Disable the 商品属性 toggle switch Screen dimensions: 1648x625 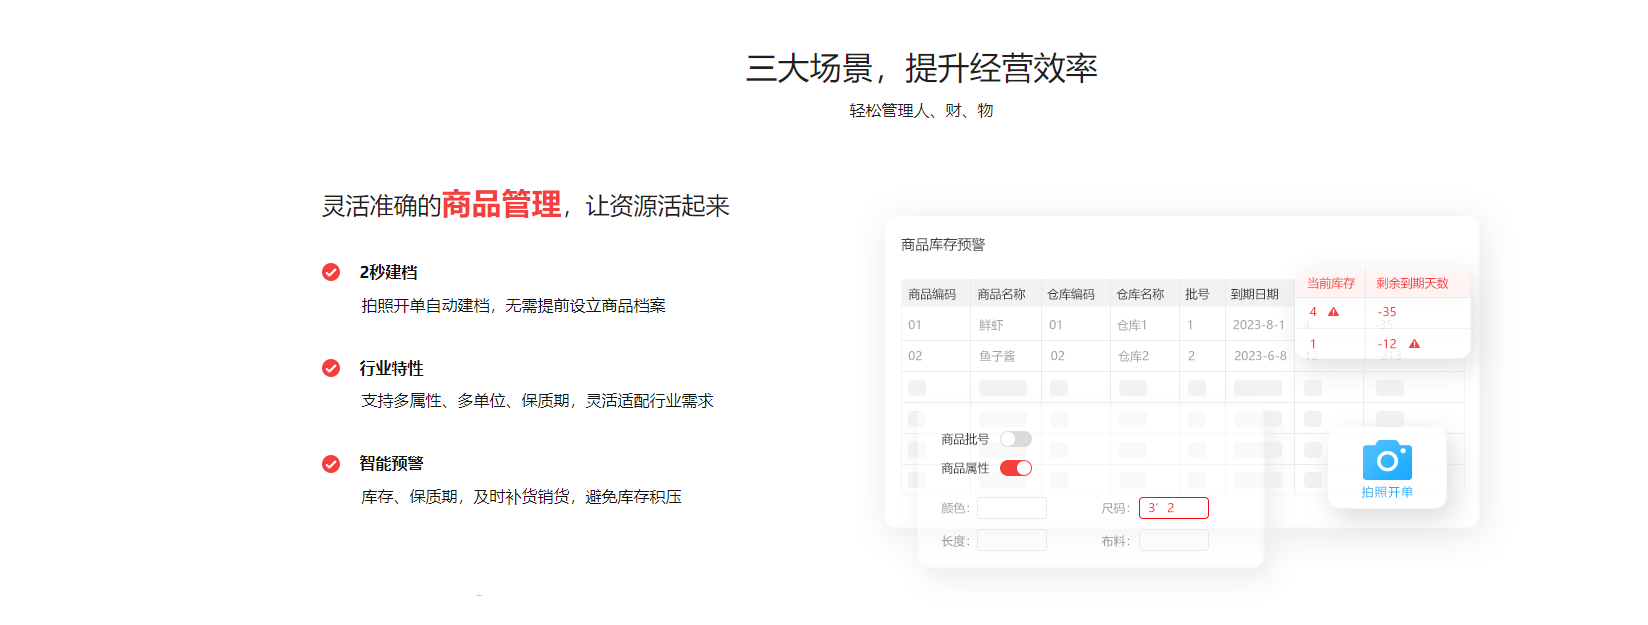tap(1015, 468)
